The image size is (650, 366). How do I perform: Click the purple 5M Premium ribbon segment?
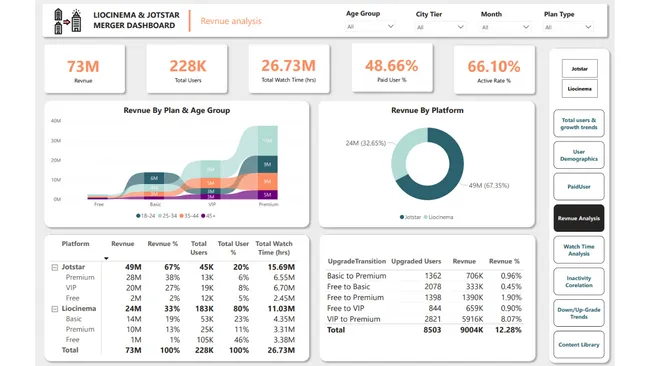(267, 195)
